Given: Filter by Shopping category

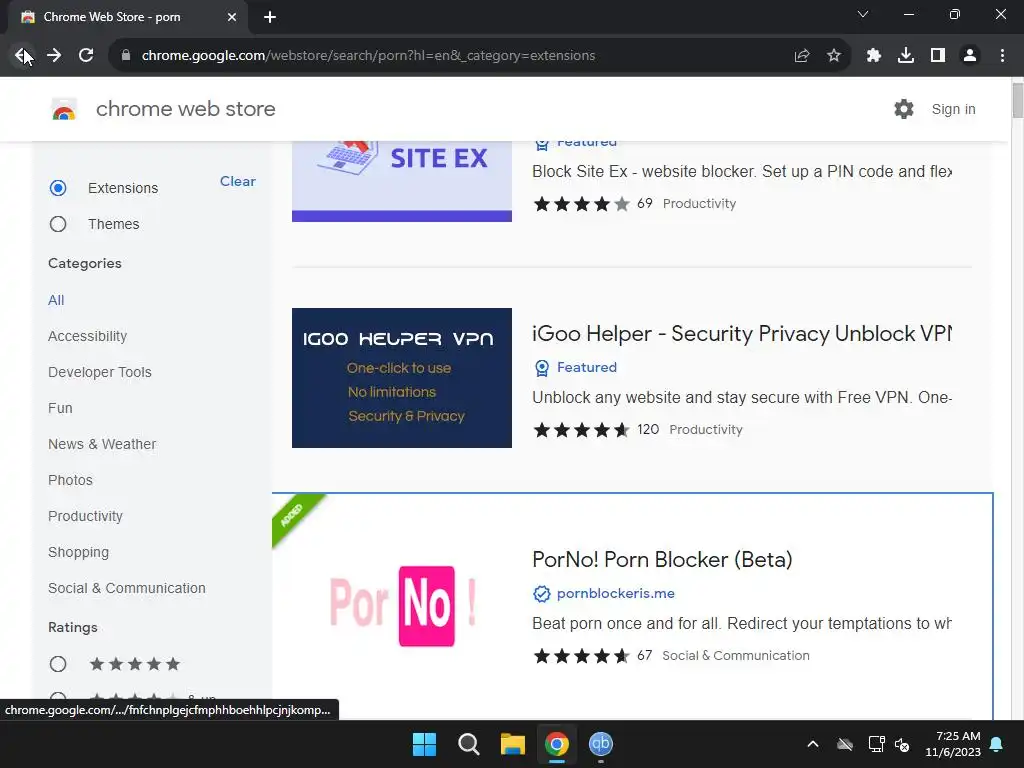Looking at the screenshot, I should [x=78, y=552].
